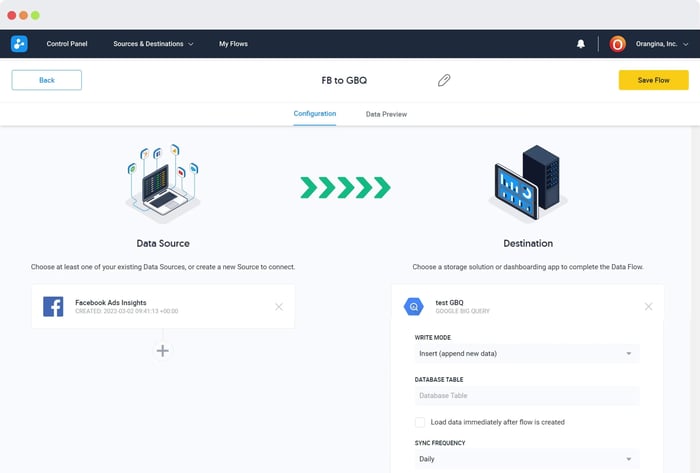Remove the test GBQ destination

pos(648,306)
